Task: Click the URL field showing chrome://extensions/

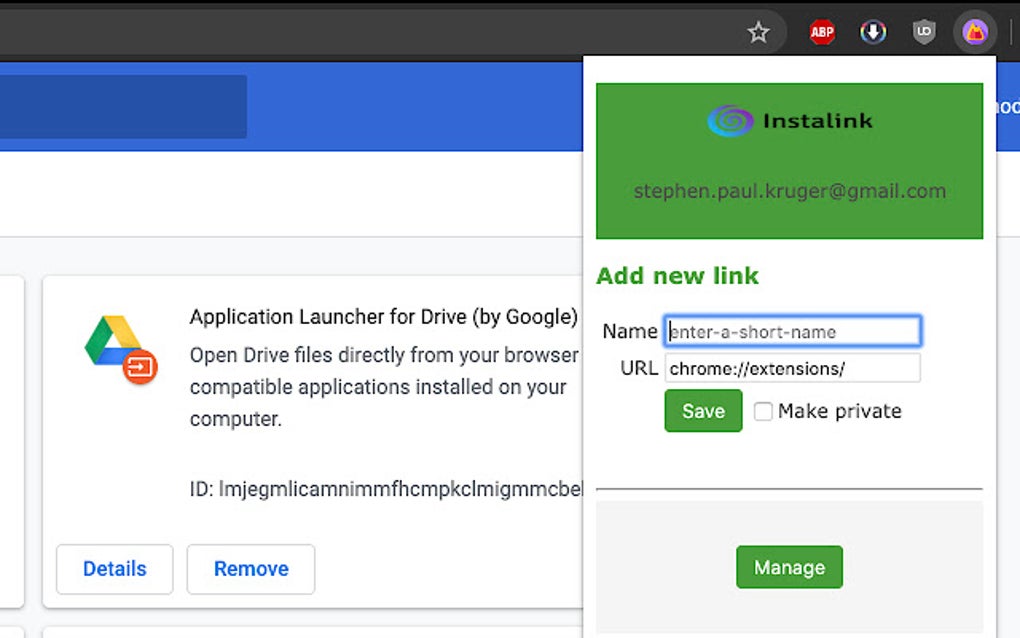Action: (792, 368)
